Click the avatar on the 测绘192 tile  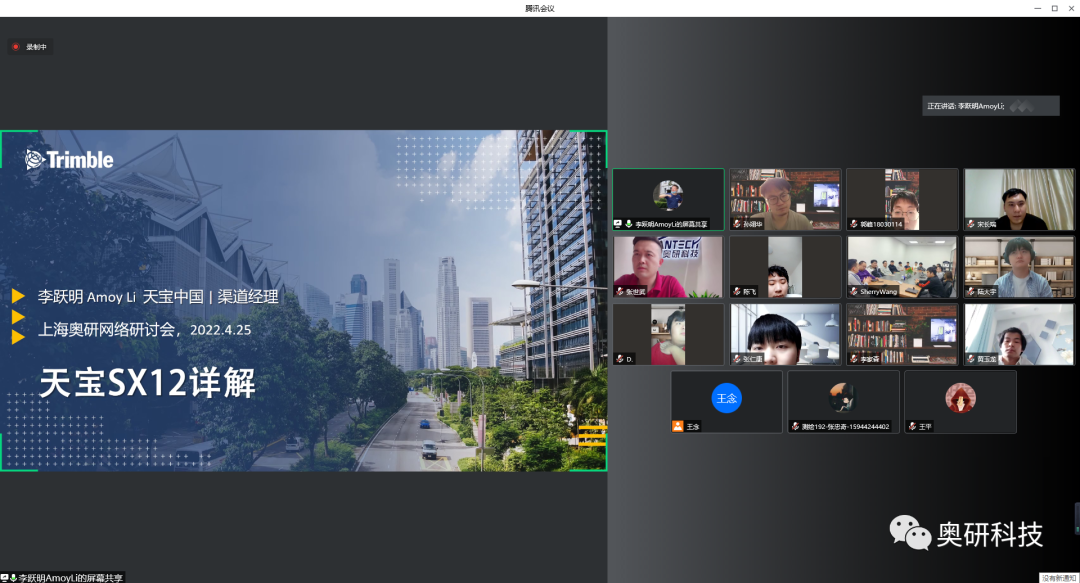pos(843,398)
